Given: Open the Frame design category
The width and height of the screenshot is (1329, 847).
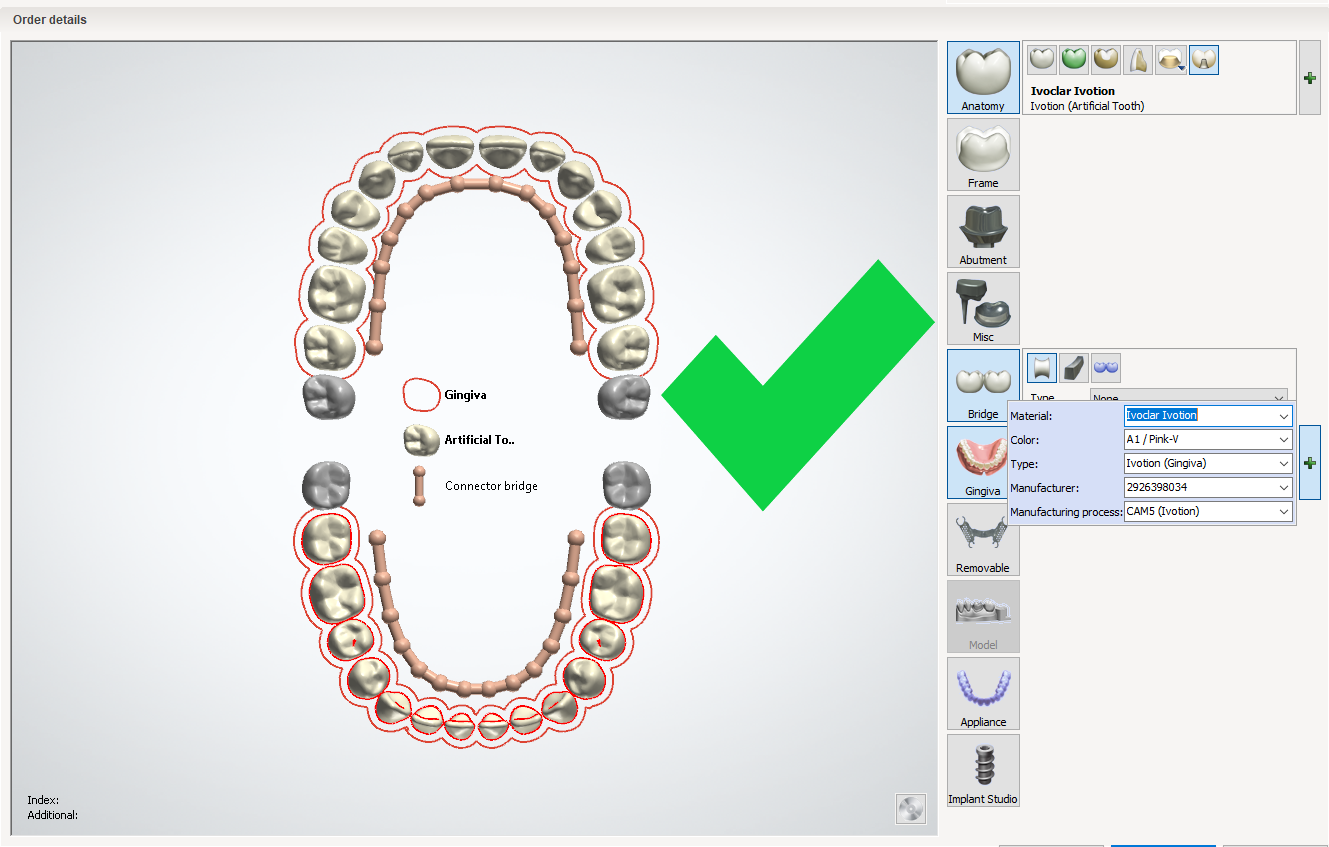Looking at the screenshot, I should (x=983, y=155).
